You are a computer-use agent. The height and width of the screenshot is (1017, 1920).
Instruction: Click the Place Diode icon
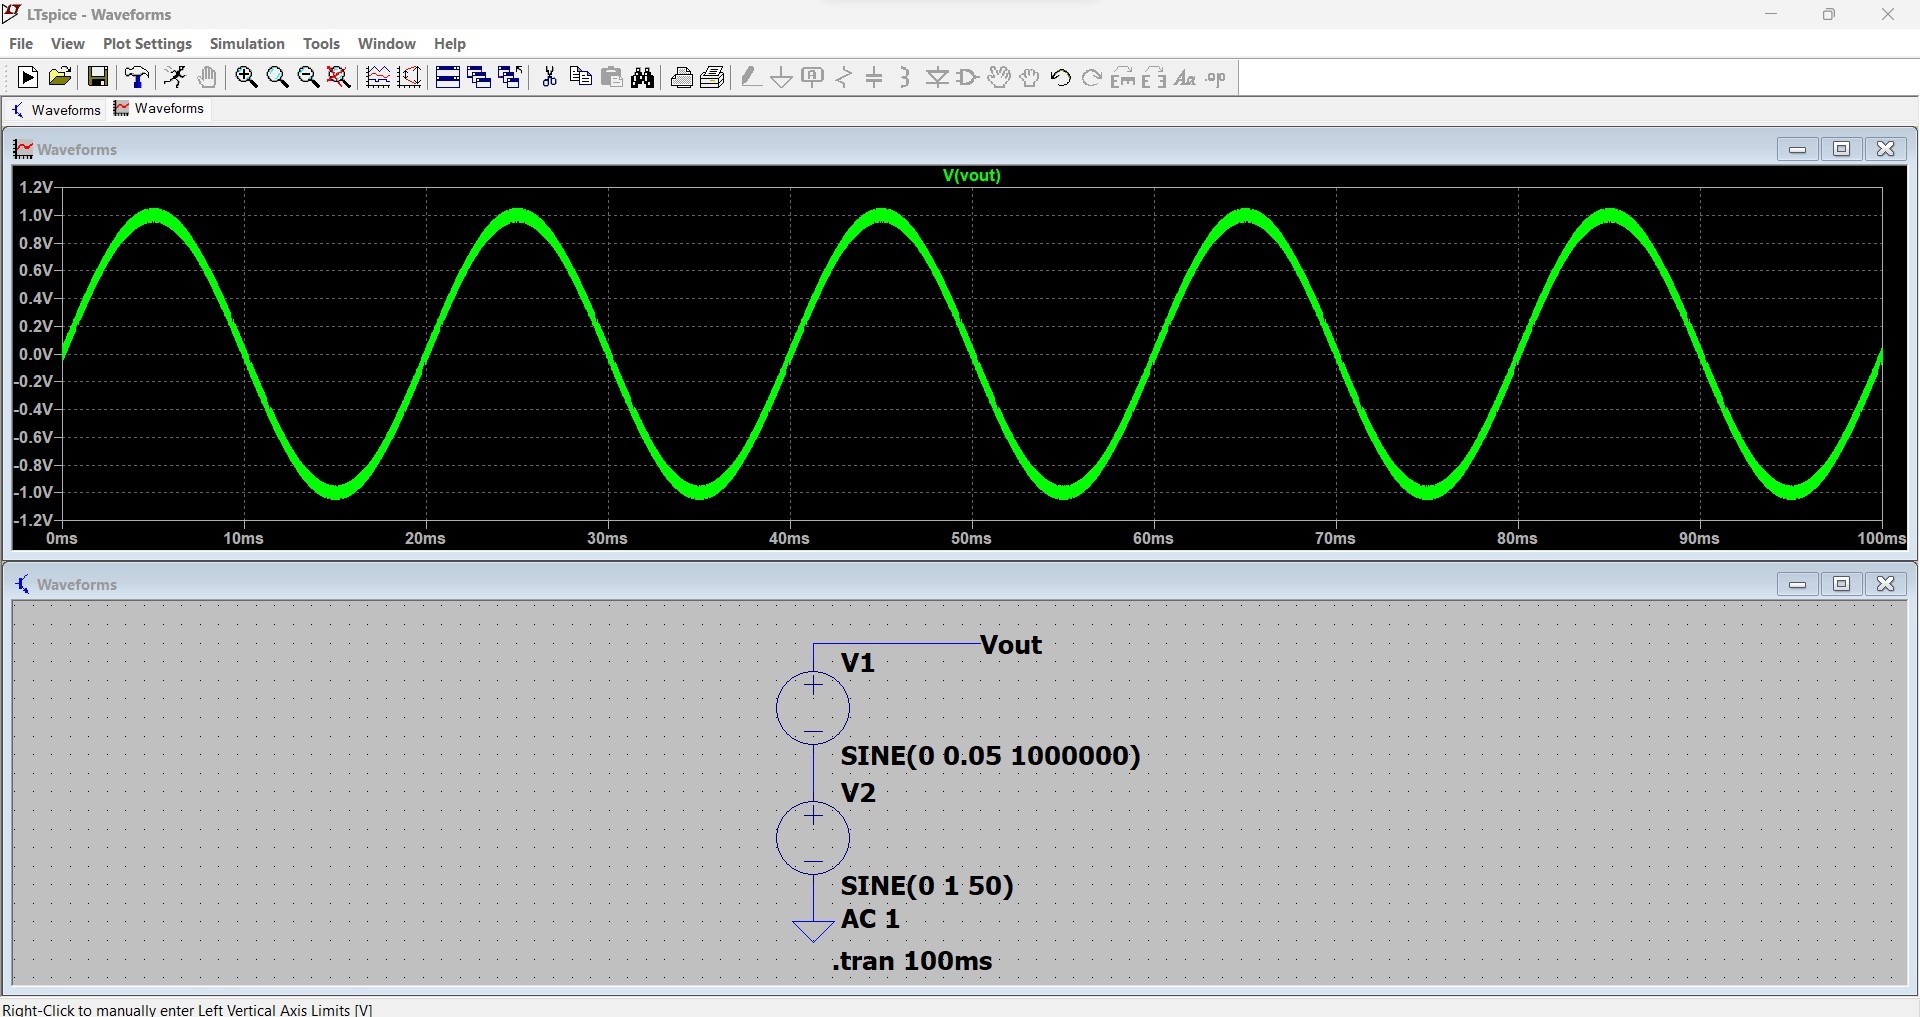(x=937, y=77)
